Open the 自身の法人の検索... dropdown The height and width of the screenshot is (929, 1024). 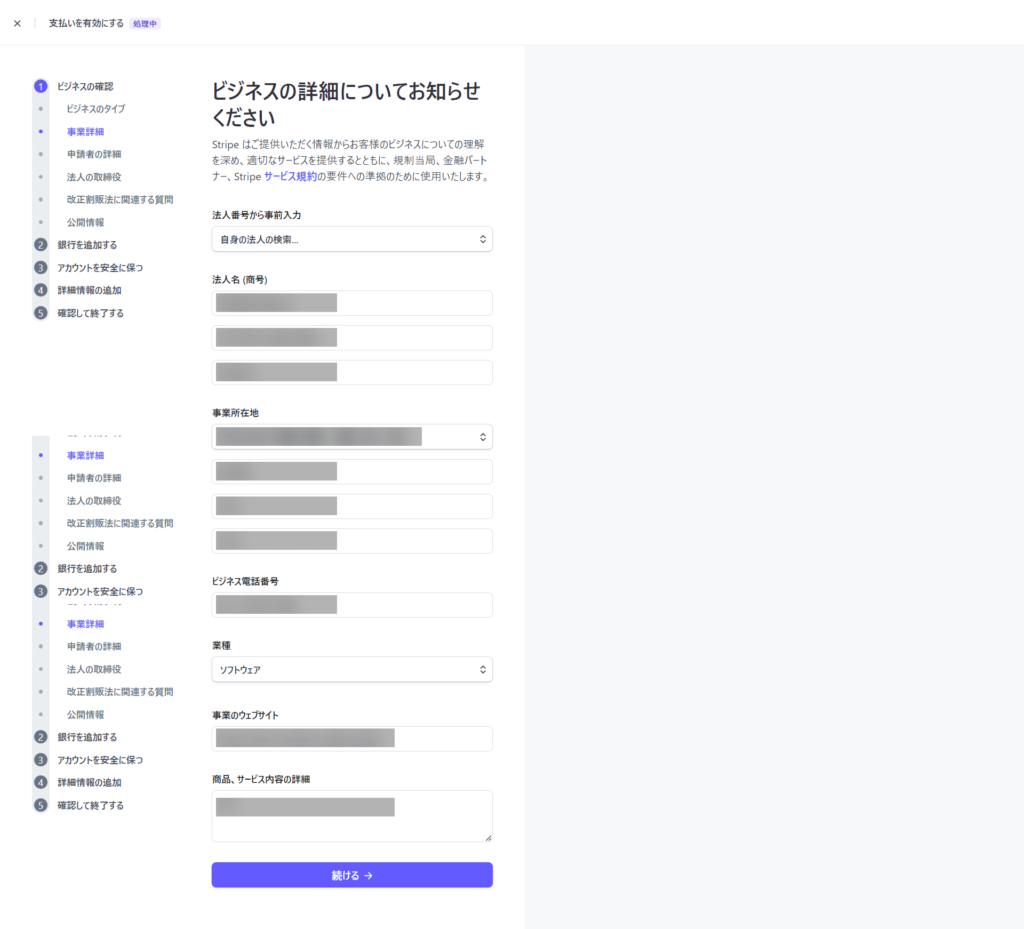351,239
